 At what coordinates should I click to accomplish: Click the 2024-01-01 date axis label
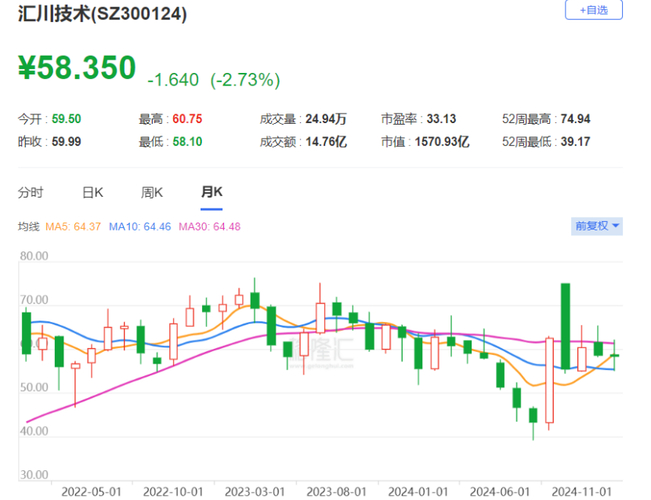tap(418, 492)
